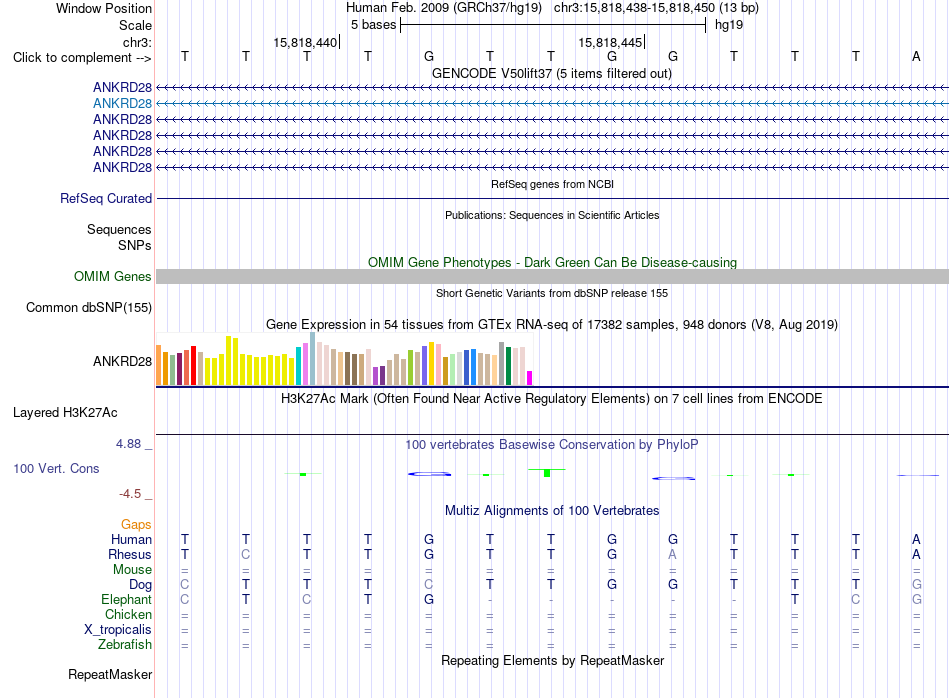Select the Scale track label
The height and width of the screenshot is (698, 950).
coord(135,25)
